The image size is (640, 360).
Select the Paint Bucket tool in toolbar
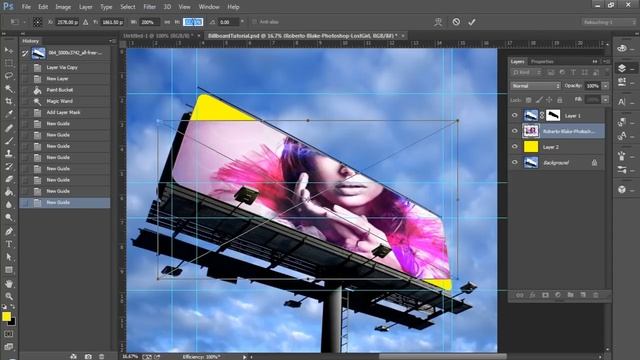click(9, 191)
